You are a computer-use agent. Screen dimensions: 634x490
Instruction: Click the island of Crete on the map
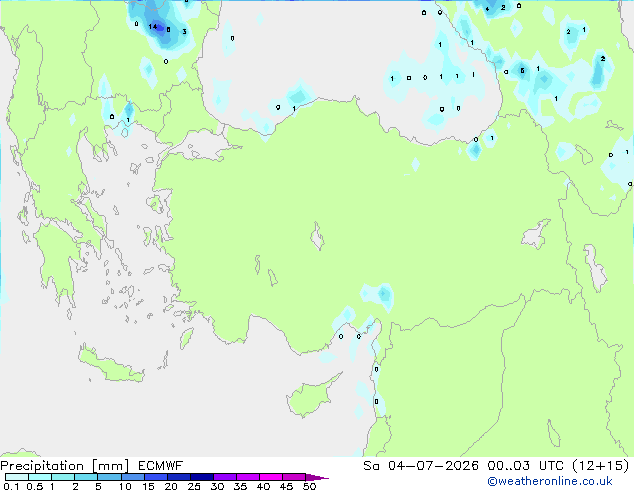[x=110, y=365]
